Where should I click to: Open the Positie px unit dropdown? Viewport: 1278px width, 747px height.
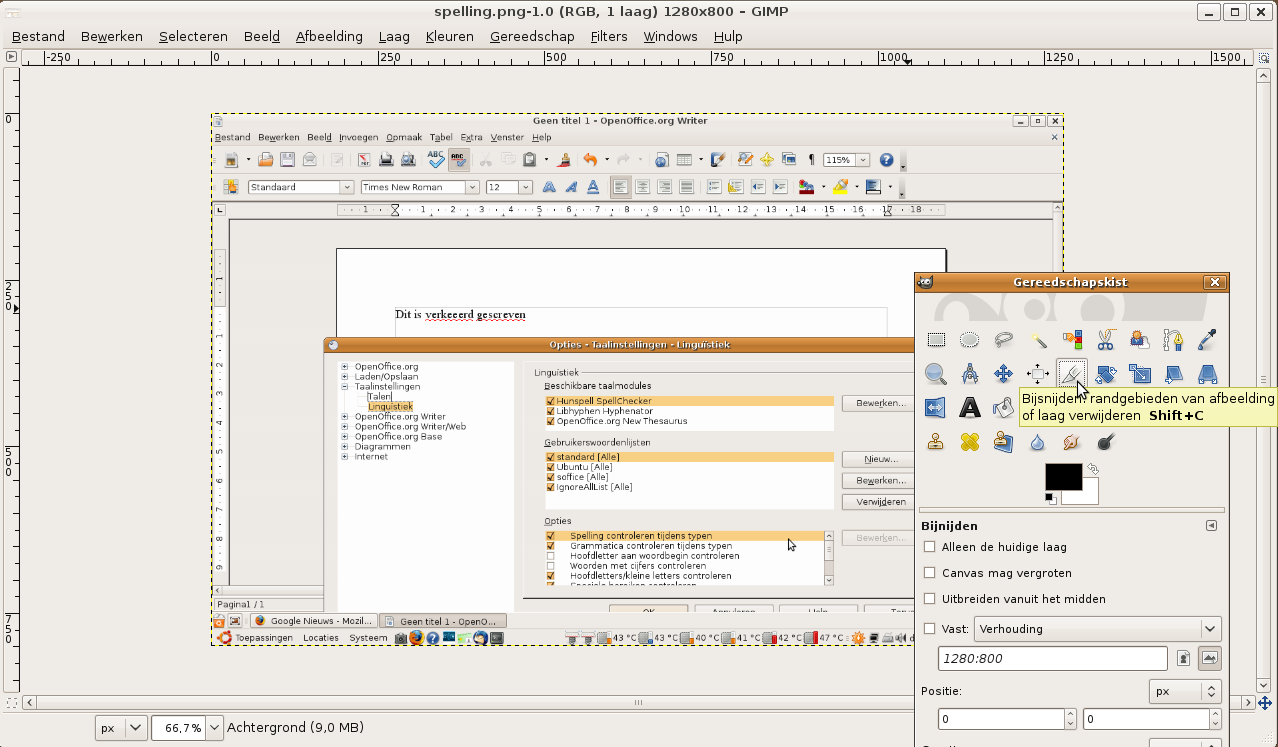coord(1184,691)
